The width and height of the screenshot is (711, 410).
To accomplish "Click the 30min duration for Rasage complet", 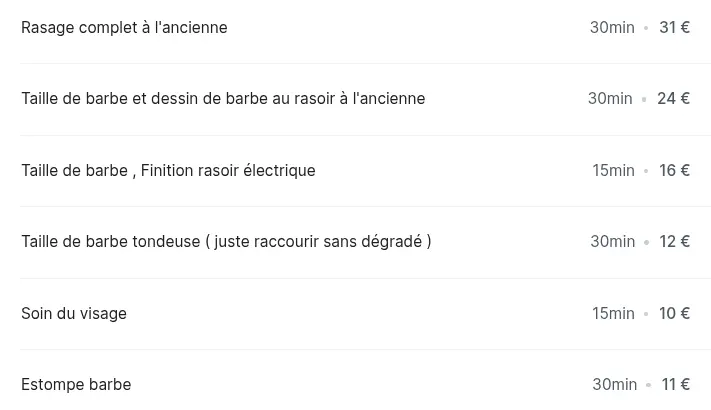I will 612,28.
